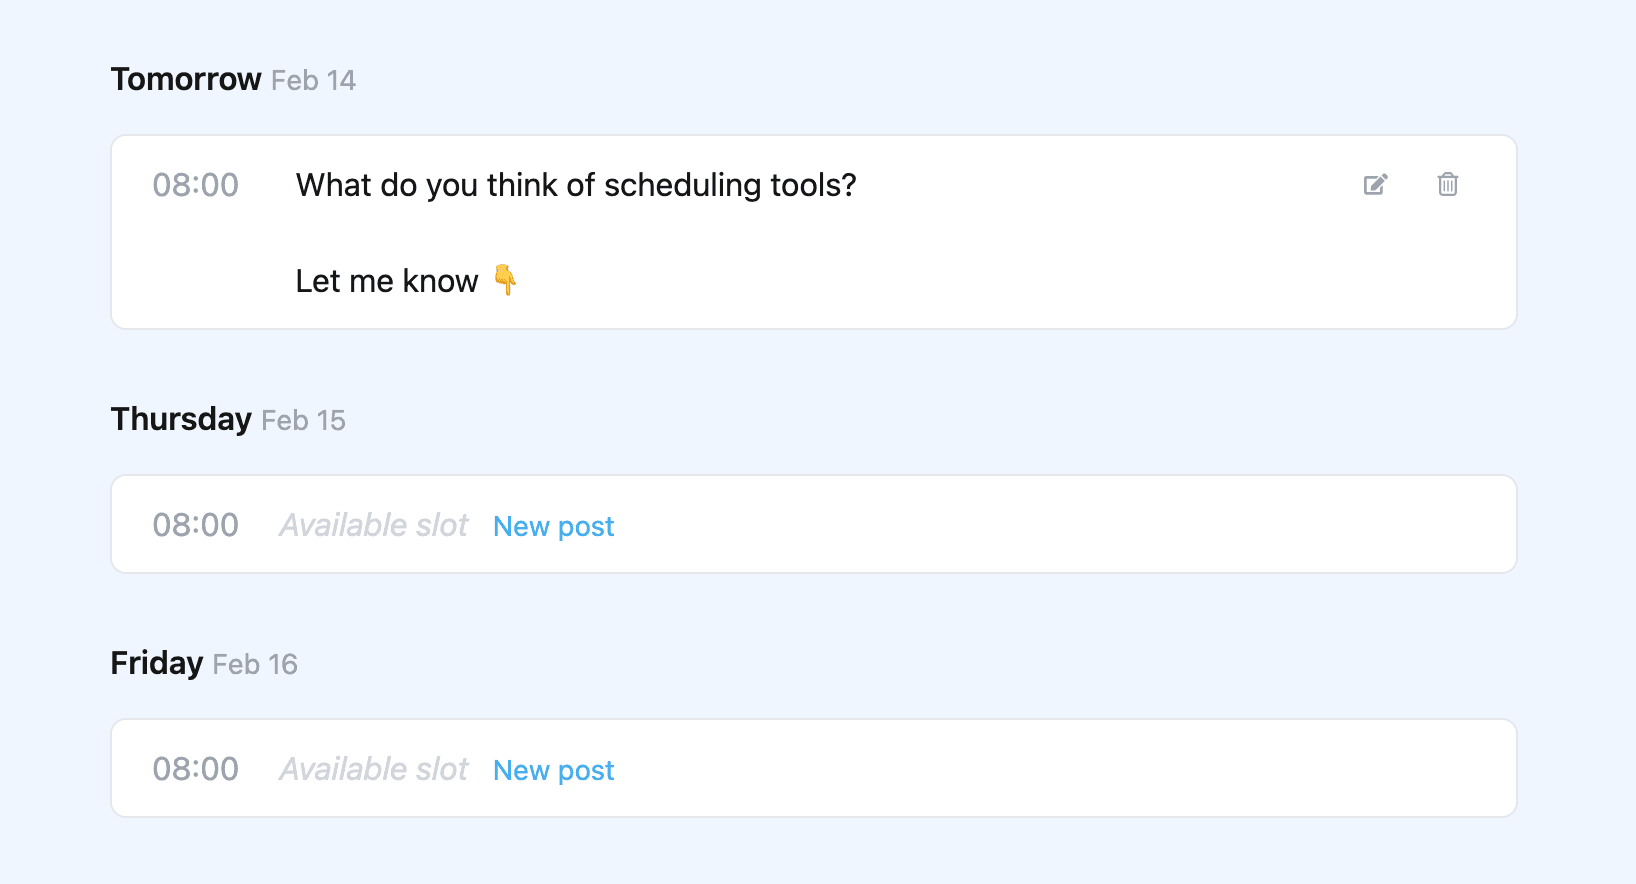Open New post for Thursday Feb 15
Screen dimensions: 1636x884
click(x=553, y=526)
